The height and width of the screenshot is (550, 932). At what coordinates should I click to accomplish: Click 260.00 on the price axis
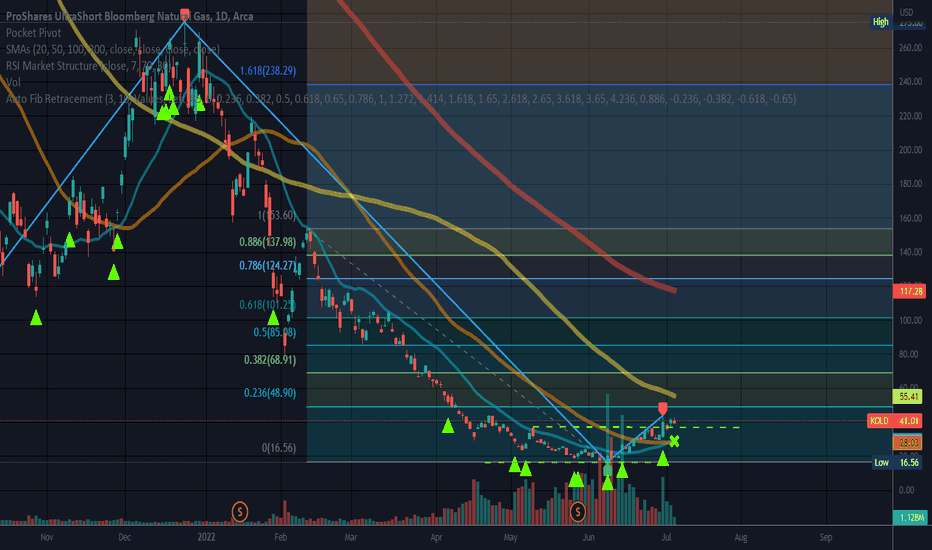[x=911, y=48]
